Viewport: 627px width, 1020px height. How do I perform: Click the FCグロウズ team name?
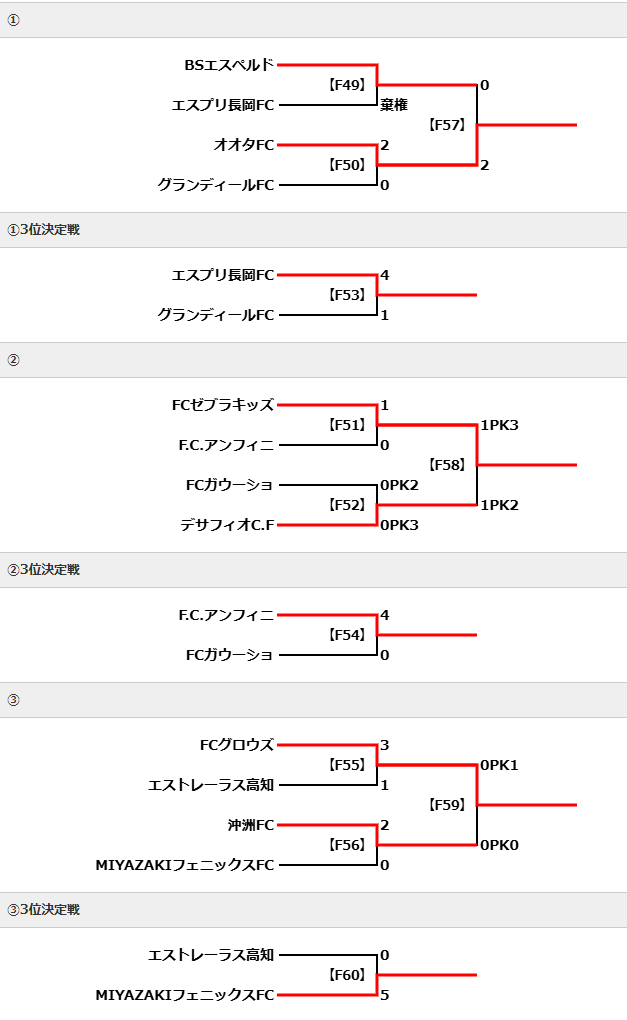[236, 745]
